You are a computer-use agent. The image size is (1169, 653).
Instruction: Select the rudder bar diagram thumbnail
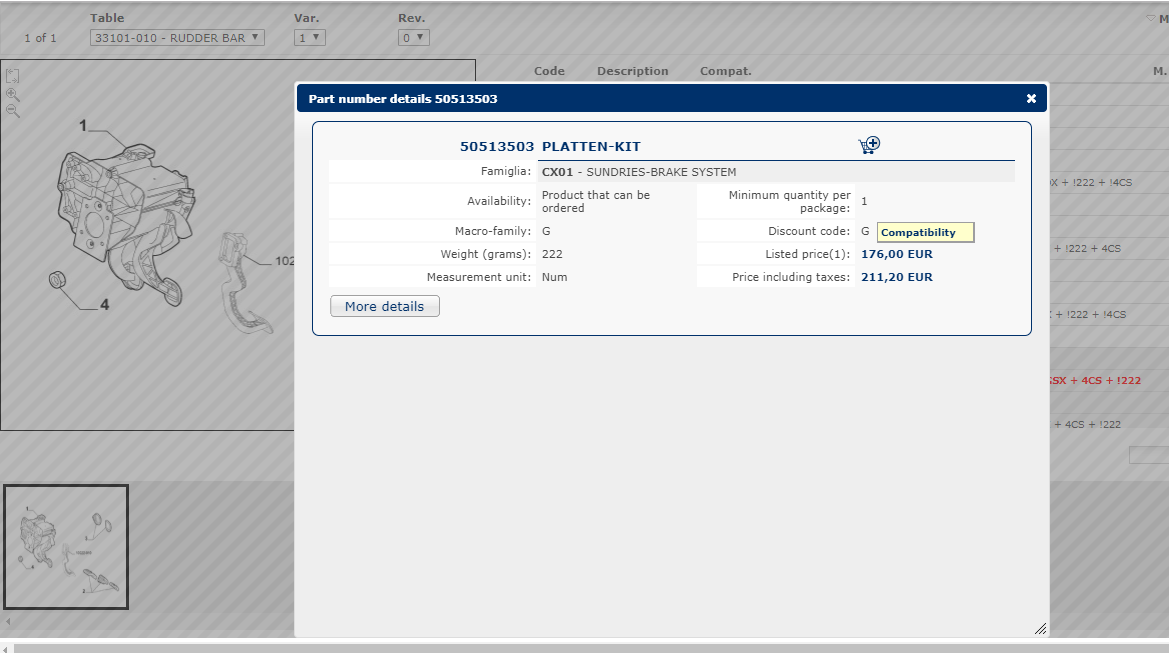pos(66,547)
